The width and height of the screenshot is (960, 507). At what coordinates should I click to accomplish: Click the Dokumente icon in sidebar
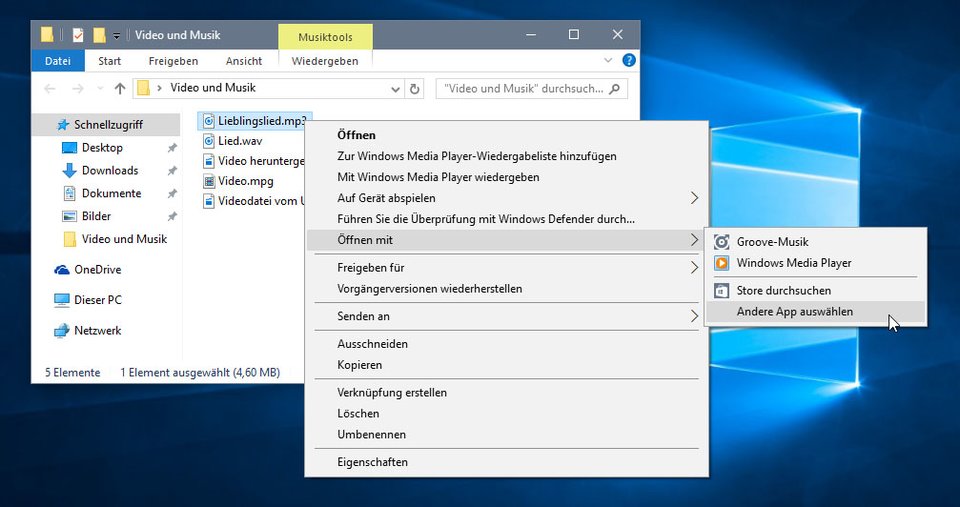[x=70, y=193]
